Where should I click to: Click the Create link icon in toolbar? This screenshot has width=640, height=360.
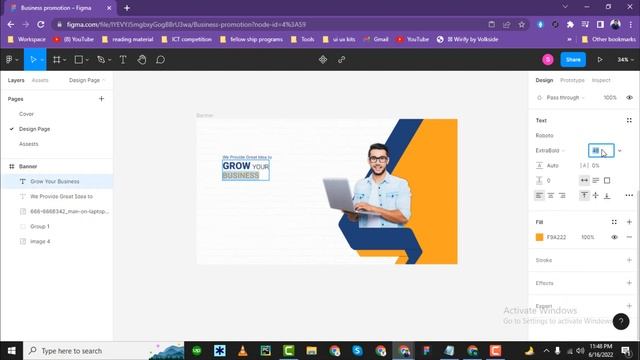tap(342, 60)
